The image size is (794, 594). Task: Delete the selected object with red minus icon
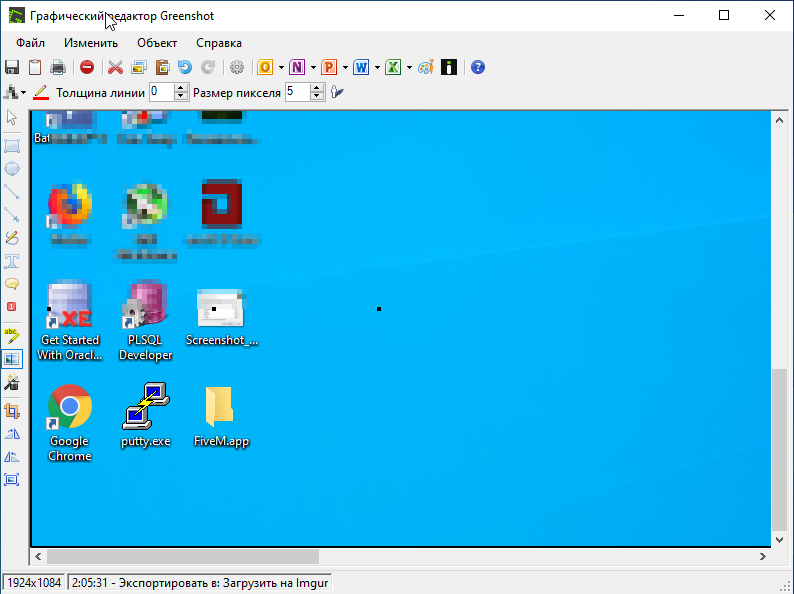(87, 67)
